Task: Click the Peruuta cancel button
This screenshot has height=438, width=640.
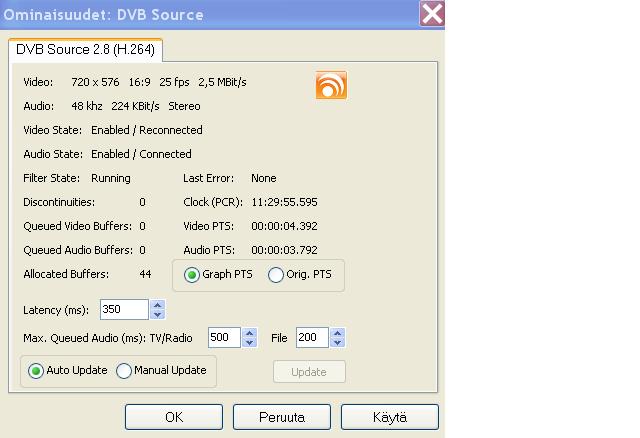Action: click(282, 417)
